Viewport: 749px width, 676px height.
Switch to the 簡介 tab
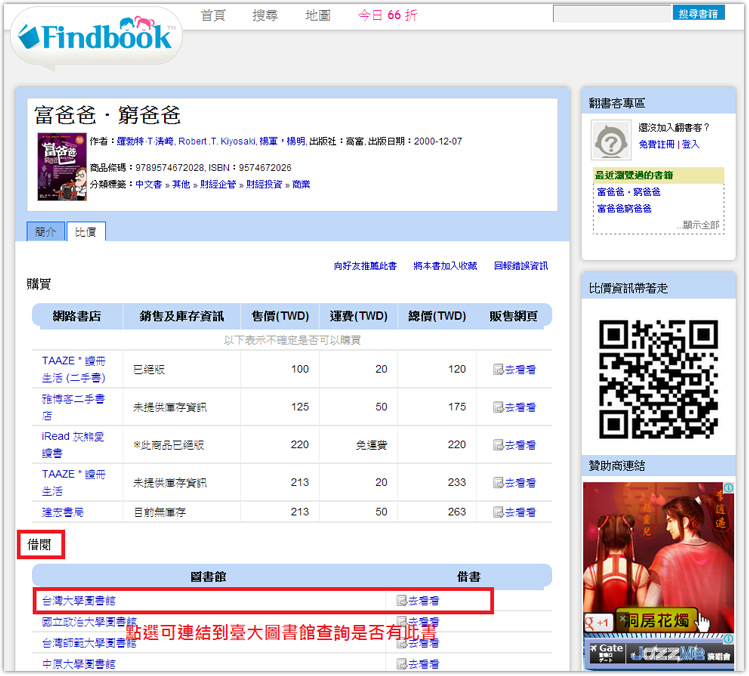point(45,232)
